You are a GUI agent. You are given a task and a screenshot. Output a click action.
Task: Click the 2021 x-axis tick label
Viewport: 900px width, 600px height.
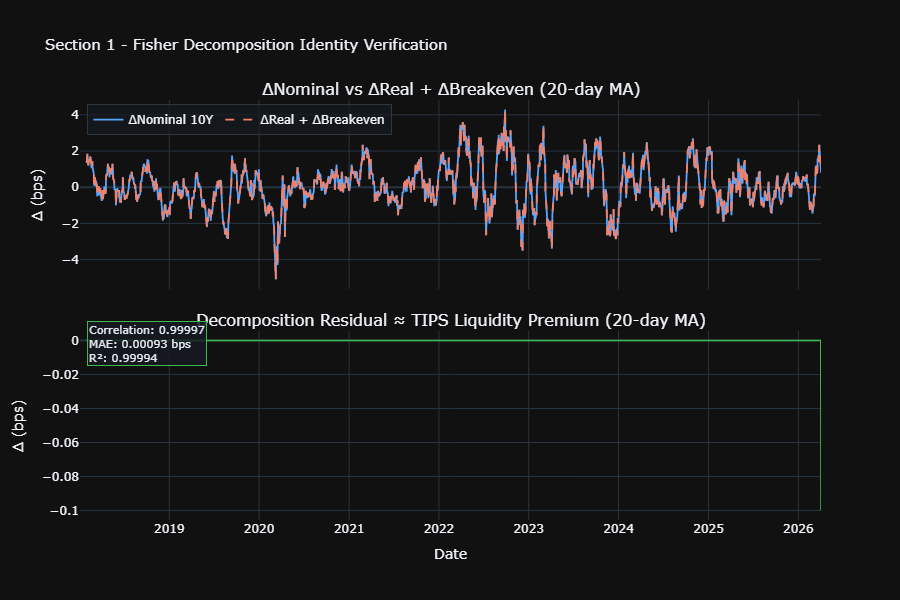click(x=349, y=529)
